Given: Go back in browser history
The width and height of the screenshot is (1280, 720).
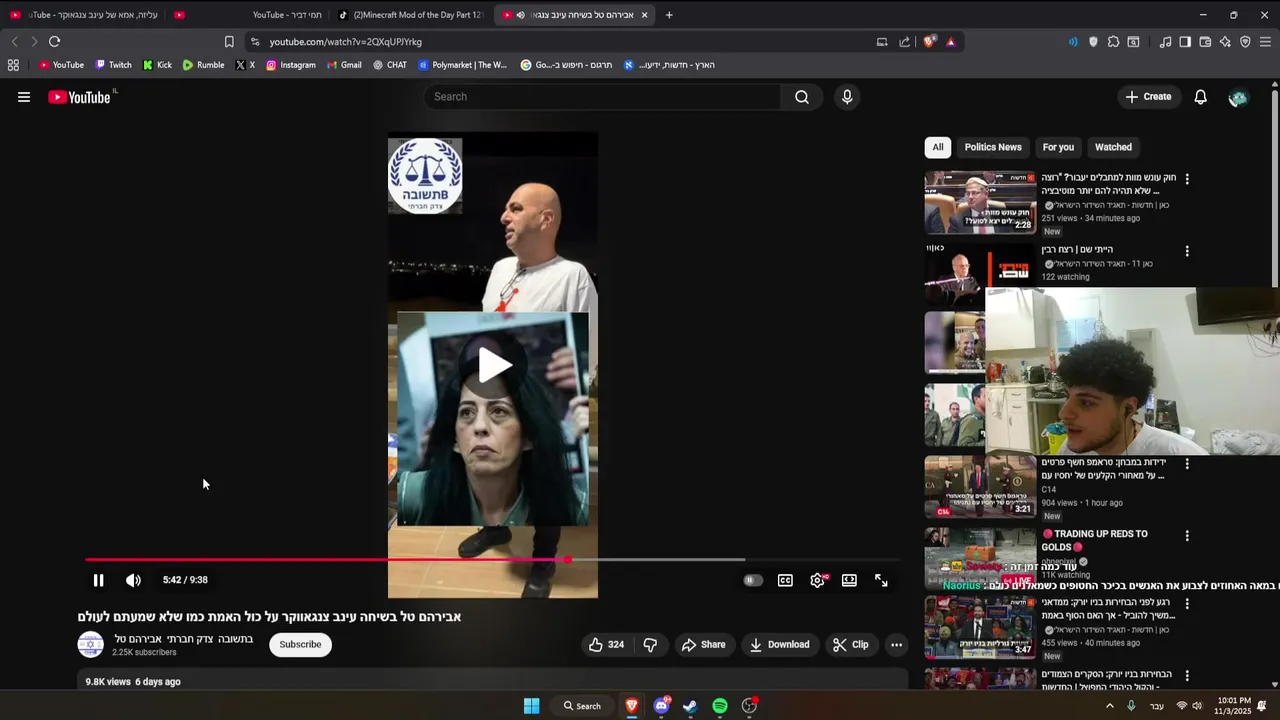Looking at the screenshot, I should (14, 41).
